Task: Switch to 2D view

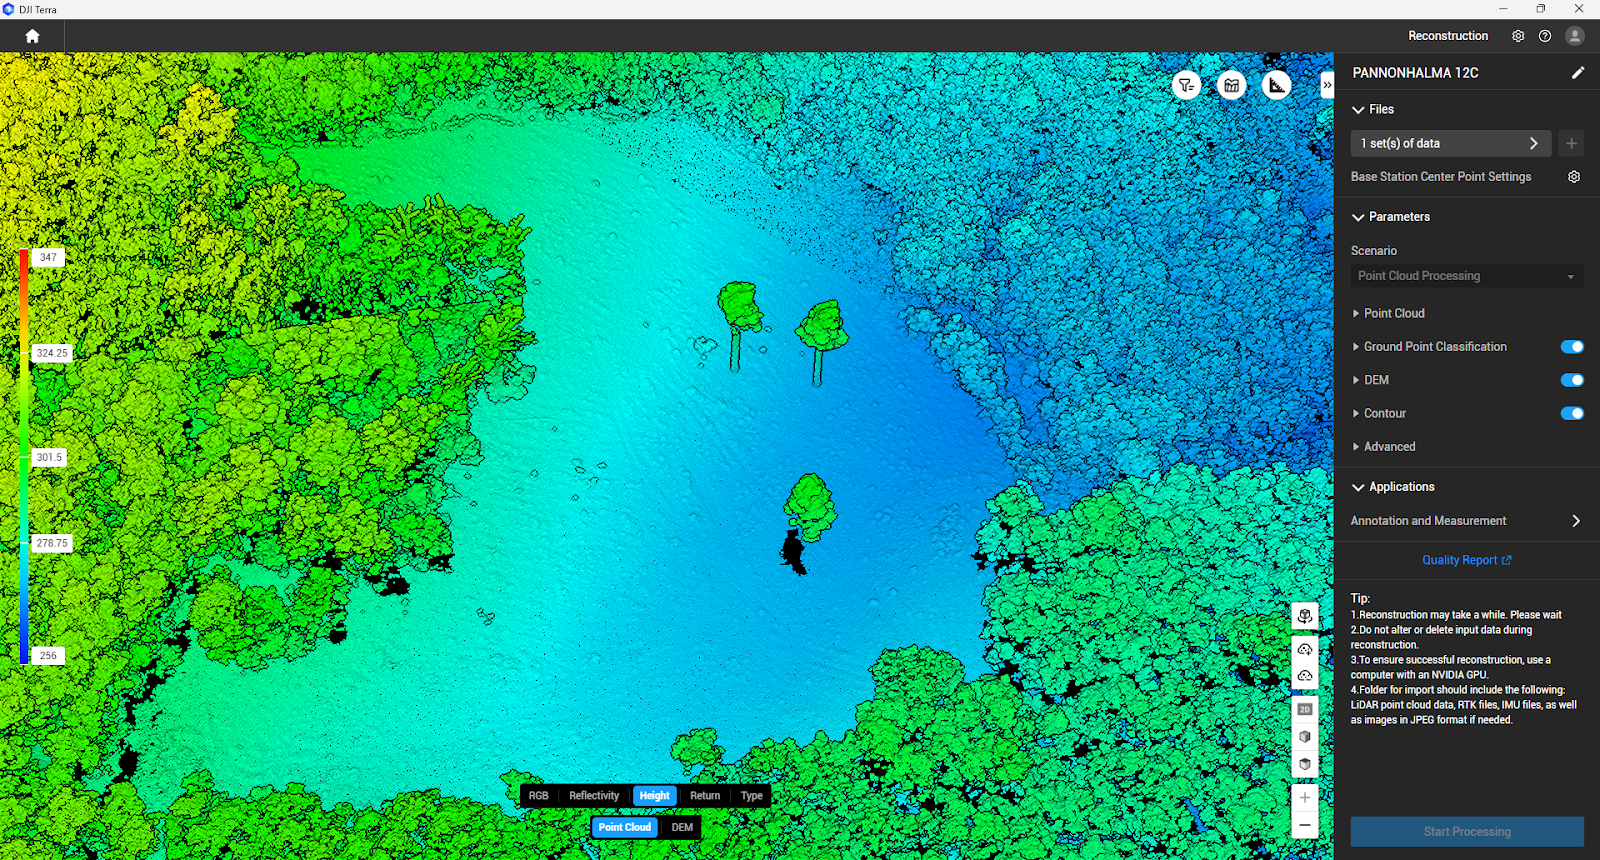Action: tap(1305, 709)
